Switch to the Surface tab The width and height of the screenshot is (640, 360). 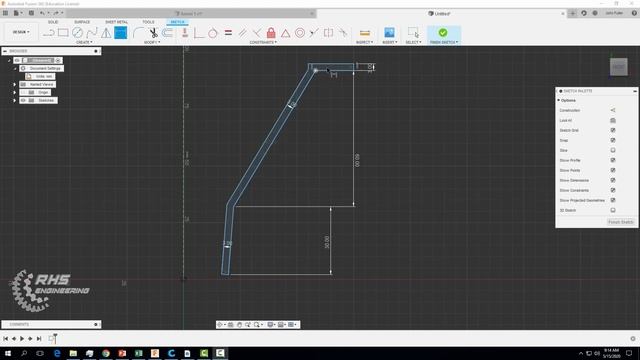pyautogui.click(x=82, y=22)
